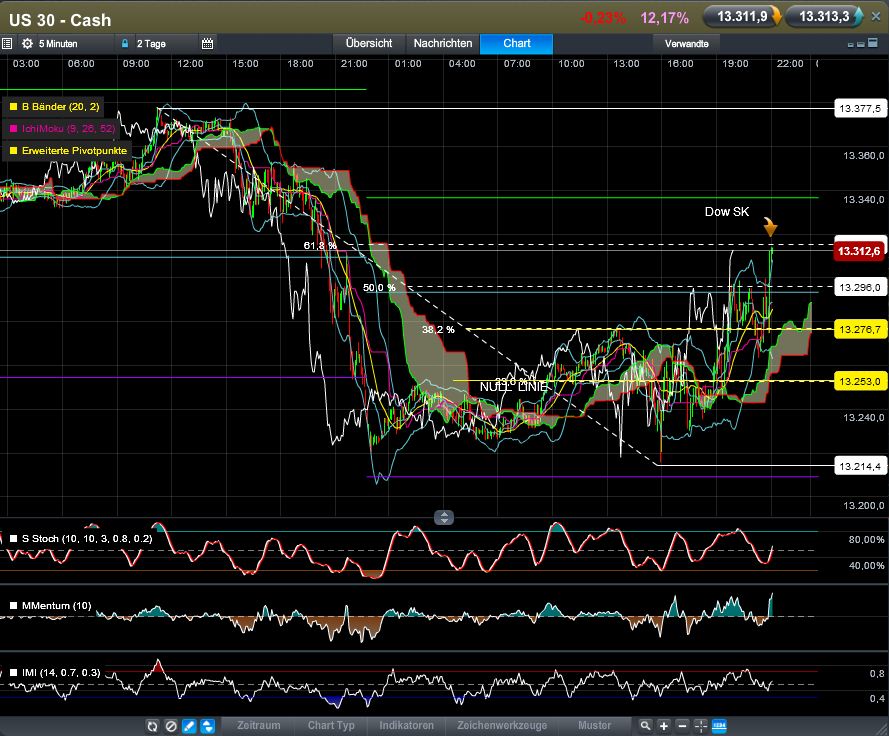Click the 38,2 % Fibonacci label
Screen dimensions: 889x736
438,329
